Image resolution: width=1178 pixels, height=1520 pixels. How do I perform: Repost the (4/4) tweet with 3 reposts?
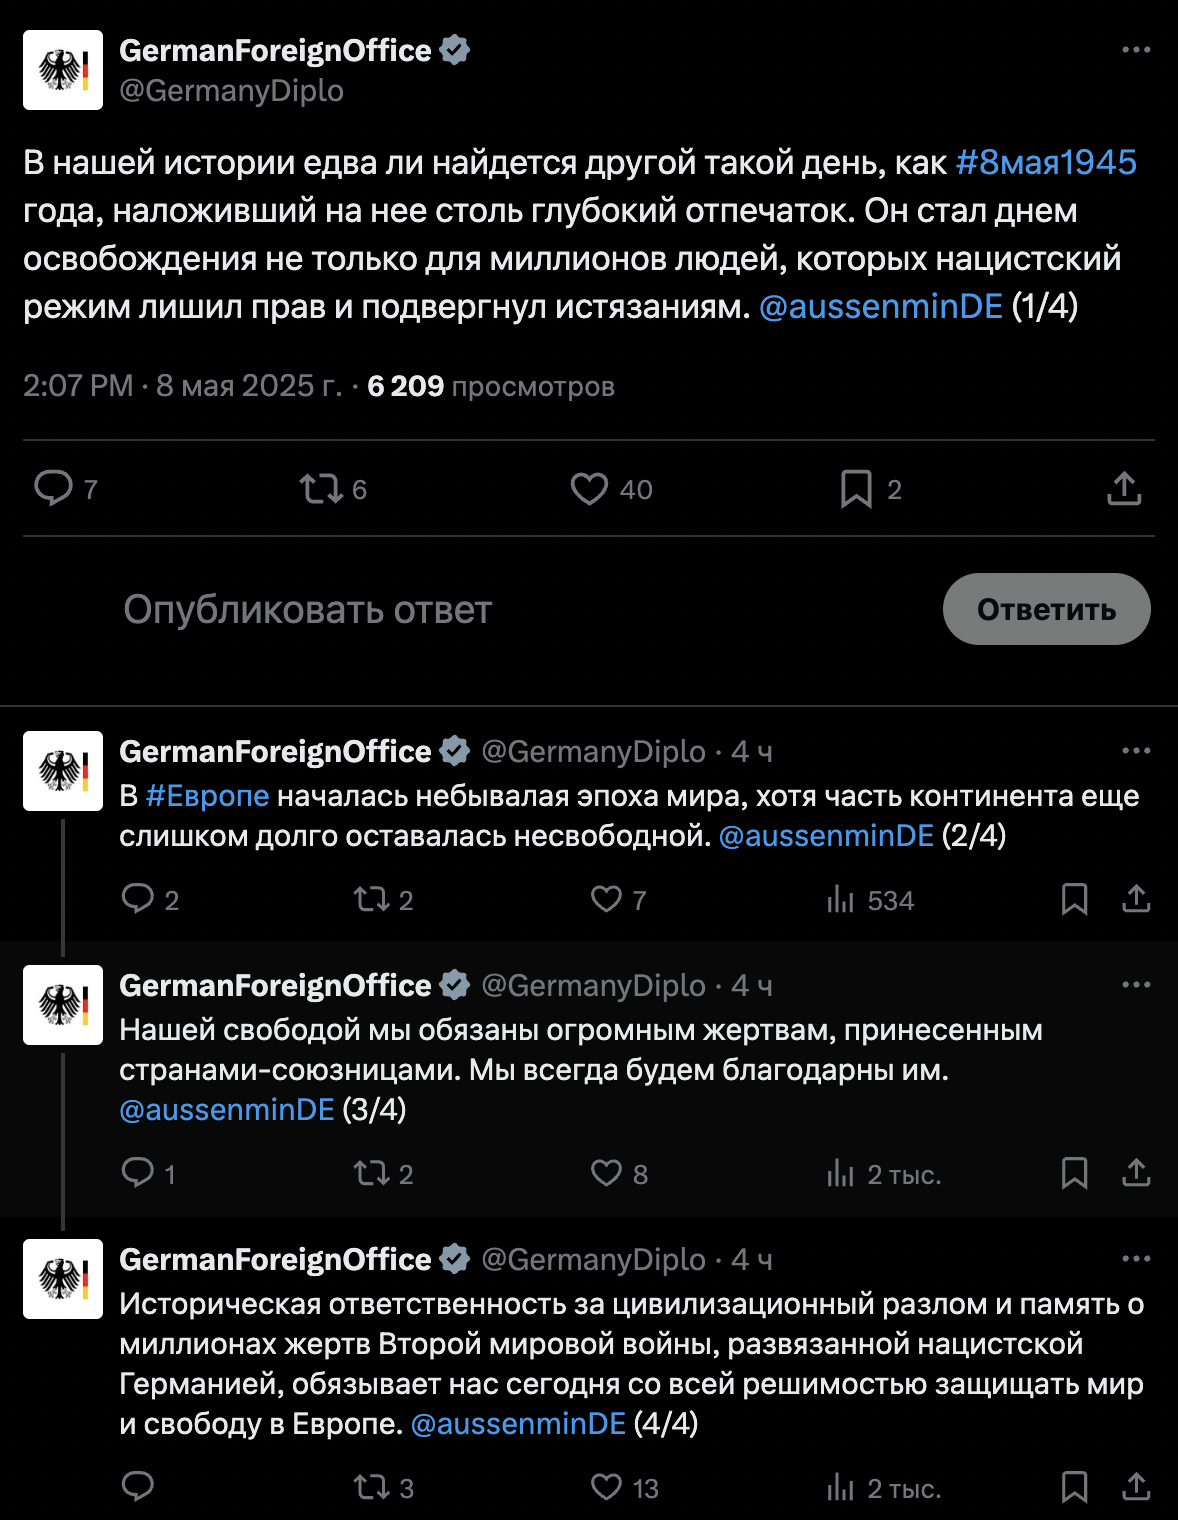pyautogui.click(x=371, y=1487)
